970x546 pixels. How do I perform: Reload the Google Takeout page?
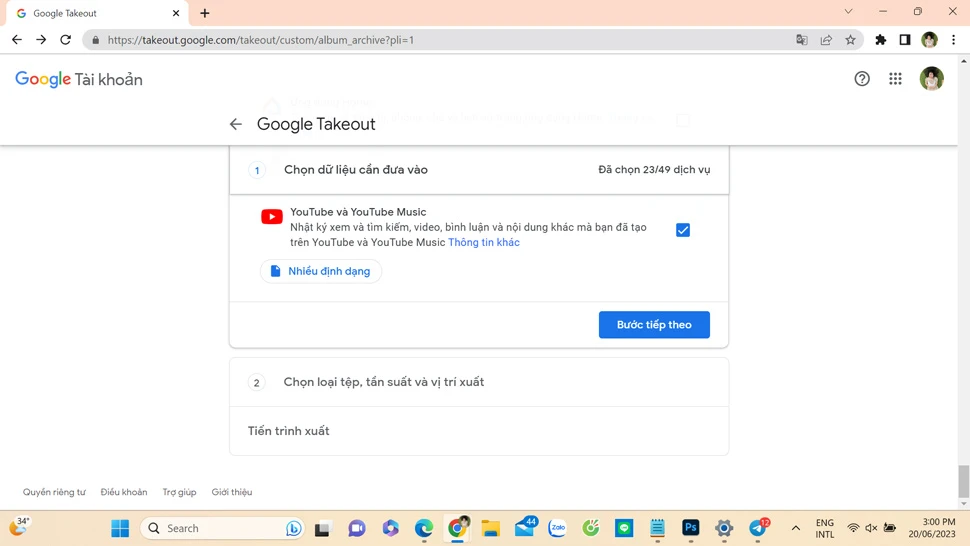pos(66,40)
